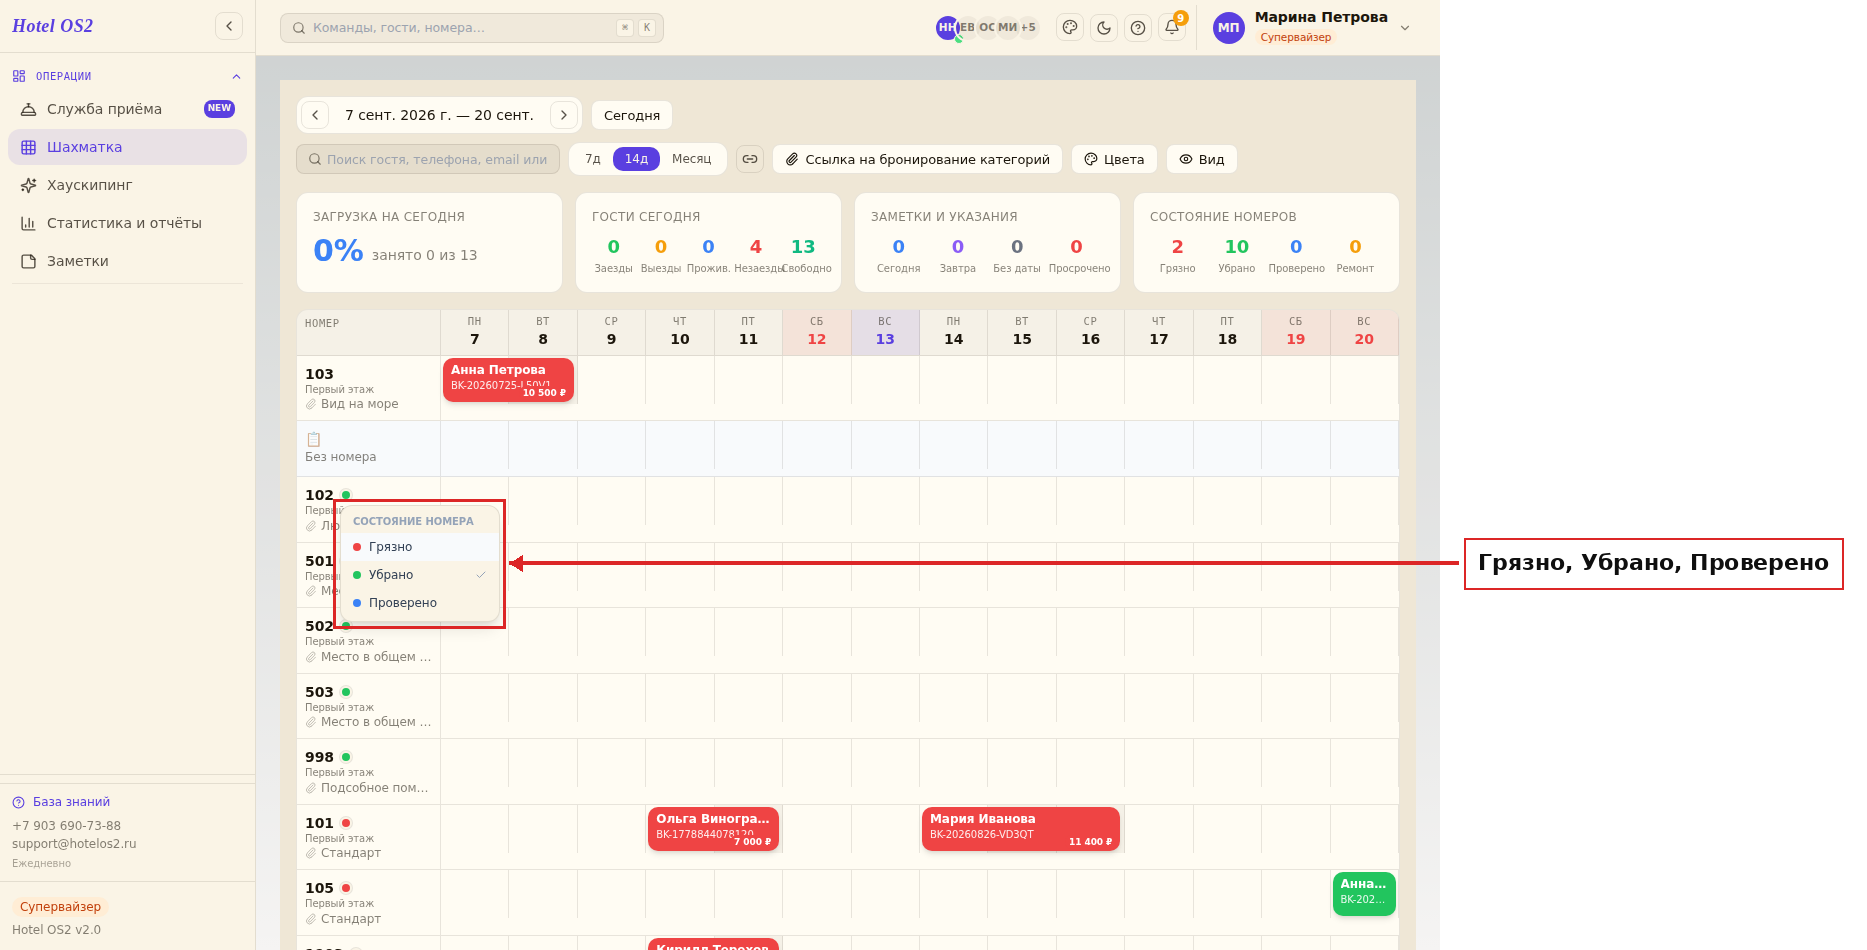This screenshot has width=1867, height=950.
Task: Go to previous date range arrow
Action: coord(315,115)
